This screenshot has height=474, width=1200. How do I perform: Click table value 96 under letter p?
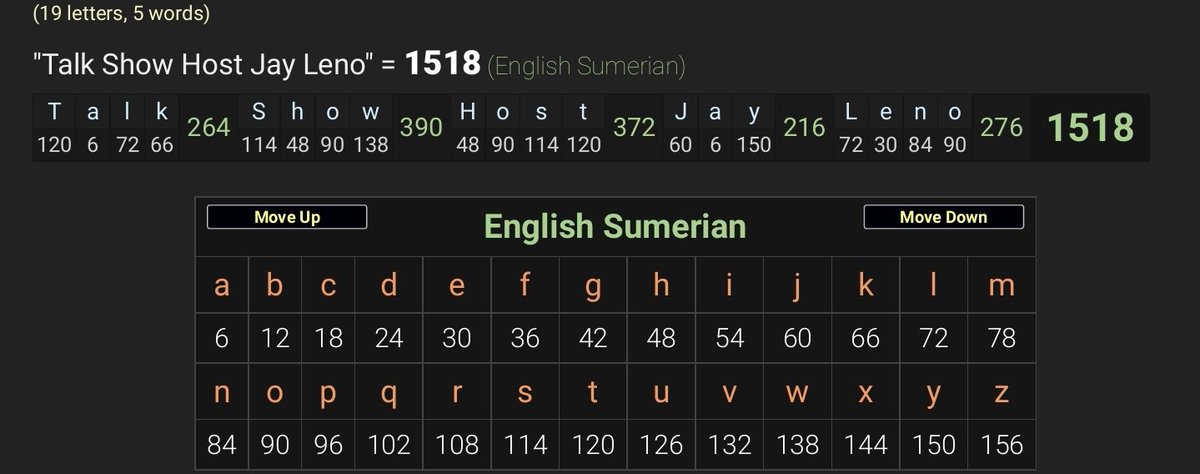328,444
